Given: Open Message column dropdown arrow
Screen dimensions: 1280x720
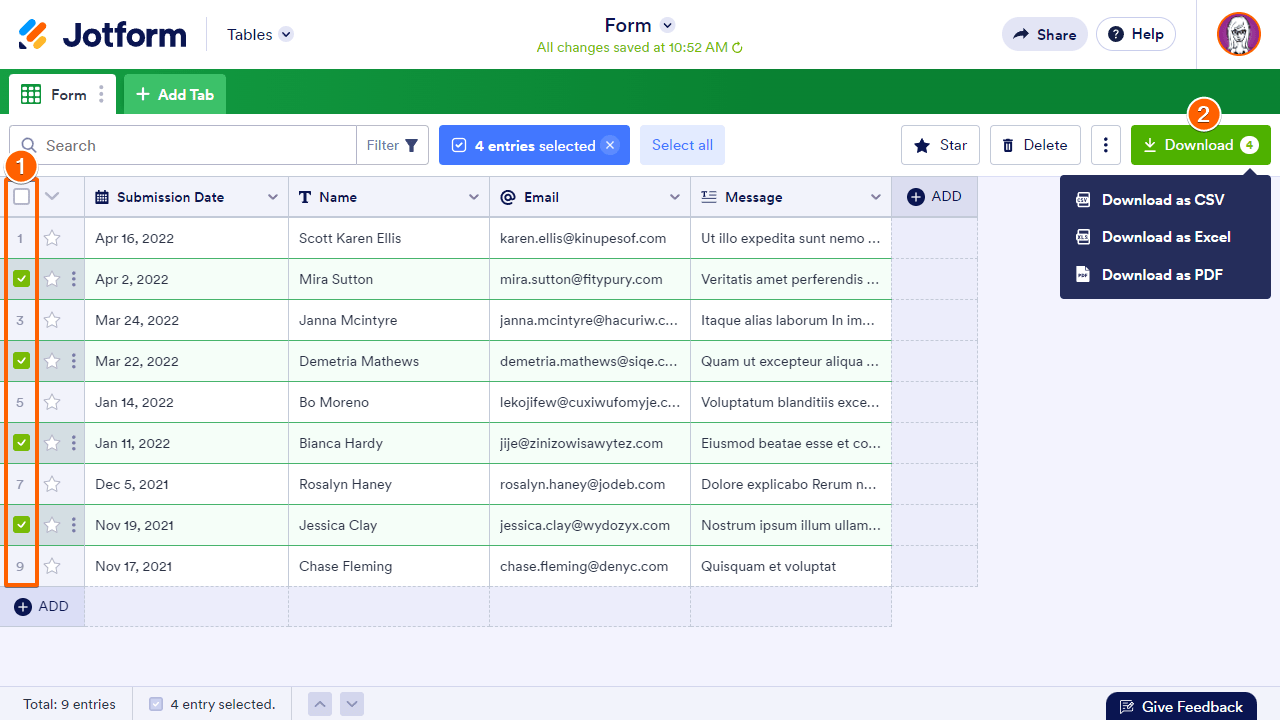Looking at the screenshot, I should (x=876, y=197).
